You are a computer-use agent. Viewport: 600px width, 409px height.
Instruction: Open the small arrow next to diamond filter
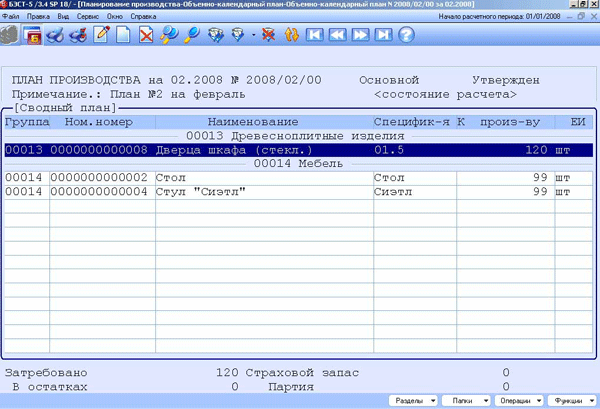pyautogui.click(x=253, y=35)
